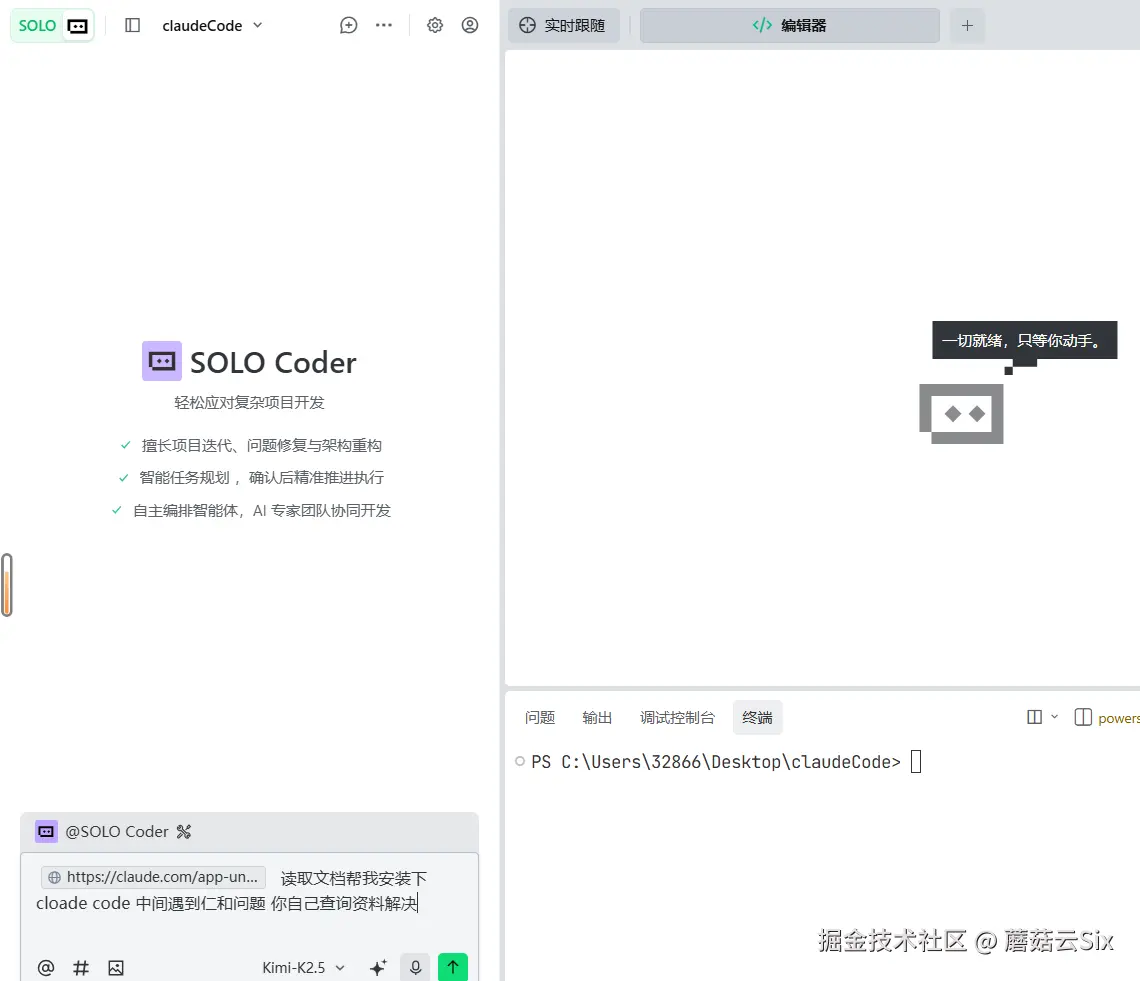Click the sparkle prompt enhancement icon
This screenshot has width=1140, height=981.
tap(378, 966)
